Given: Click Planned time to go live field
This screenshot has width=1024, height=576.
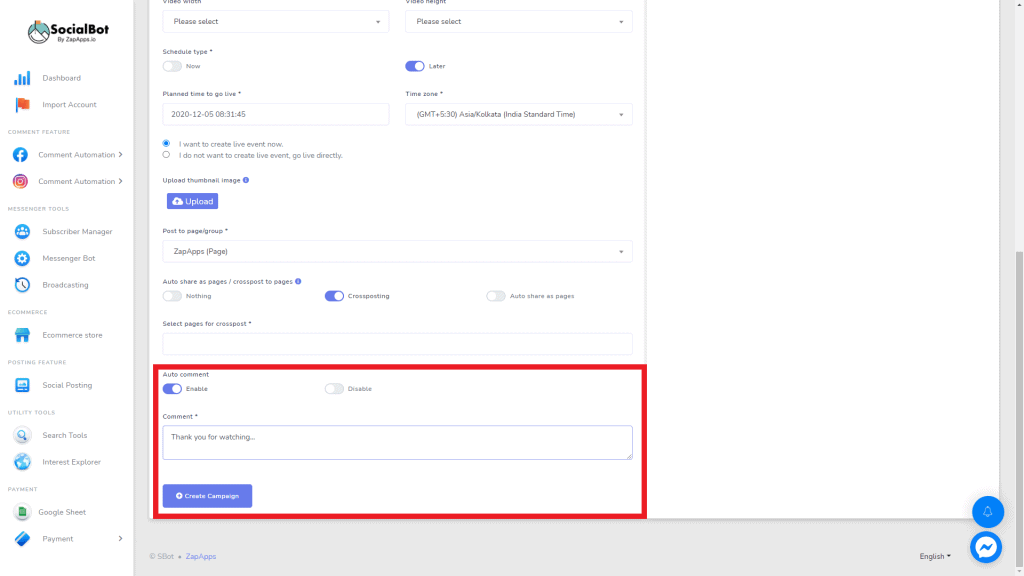Looking at the screenshot, I should [276, 114].
